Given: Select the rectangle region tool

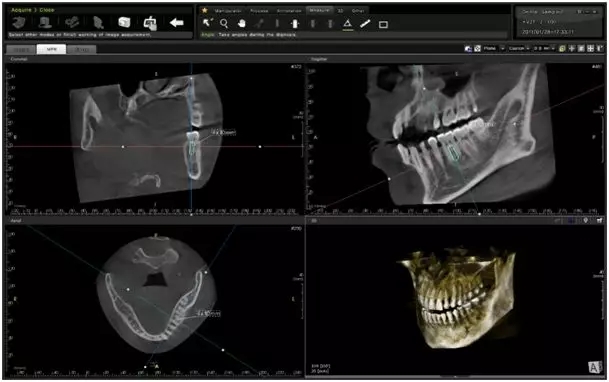Looking at the screenshot, I should (x=383, y=24).
